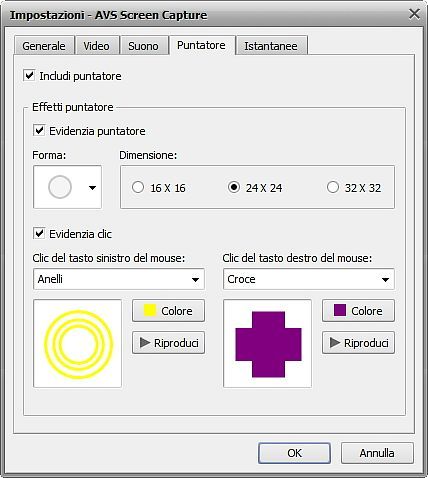
Task: Select the 16 X 16 size option
Action: coord(138,187)
